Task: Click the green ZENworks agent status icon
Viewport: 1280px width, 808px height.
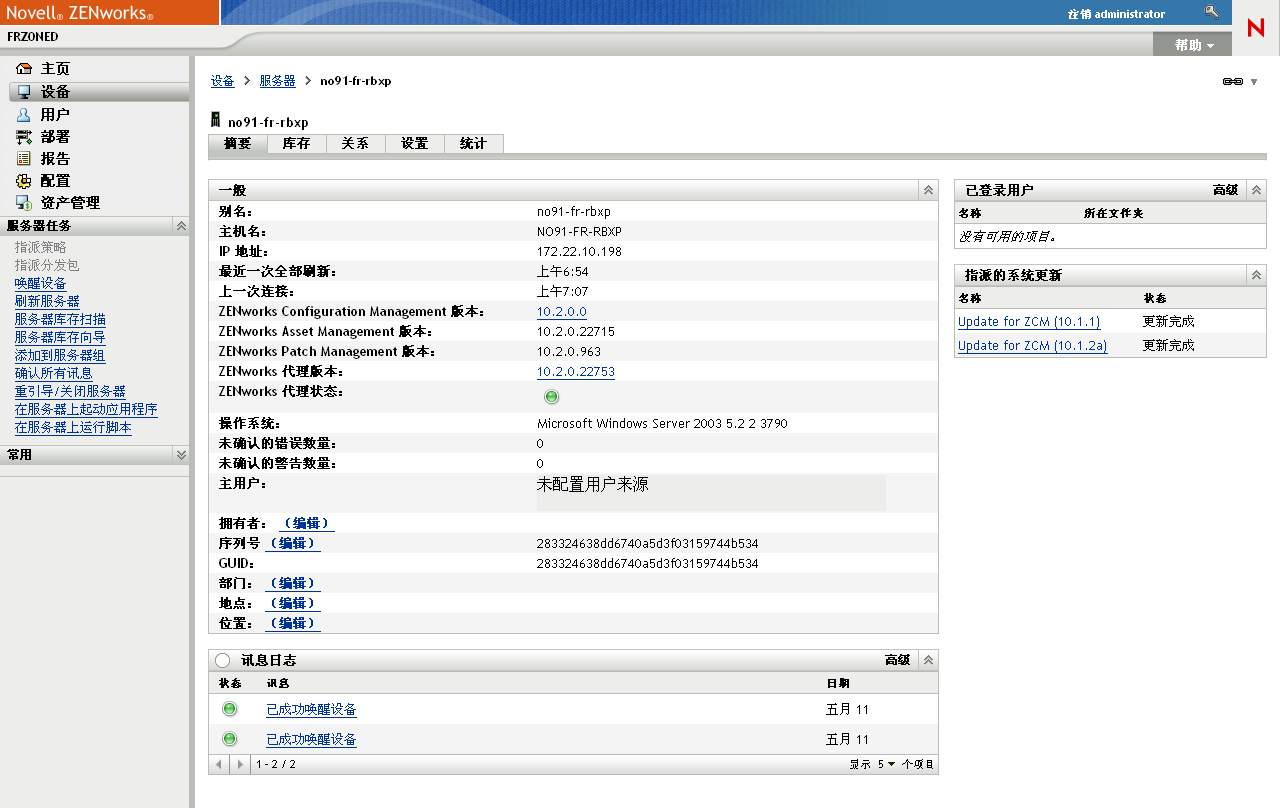Action: [551, 397]
